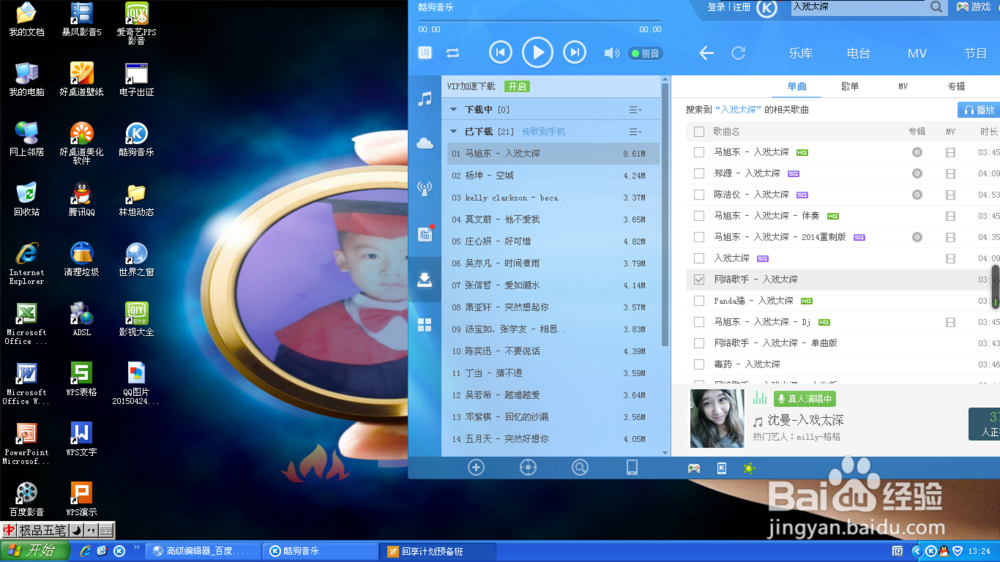Open the apps grid sidebar icon
Viewport: 1000px width, 562px height.
click(x=425, y=325)
